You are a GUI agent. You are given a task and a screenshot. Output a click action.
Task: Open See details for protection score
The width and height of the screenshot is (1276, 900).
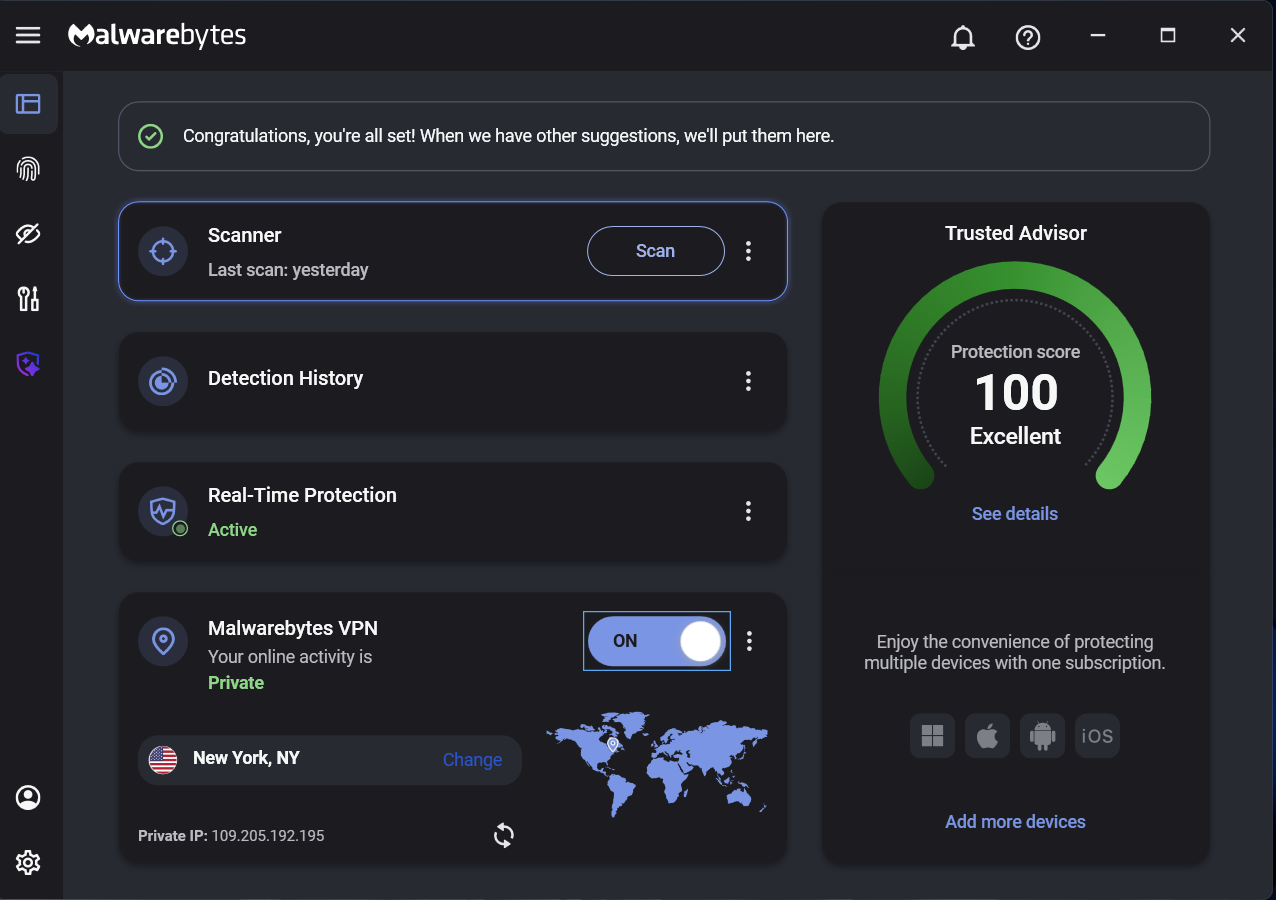1015,514
